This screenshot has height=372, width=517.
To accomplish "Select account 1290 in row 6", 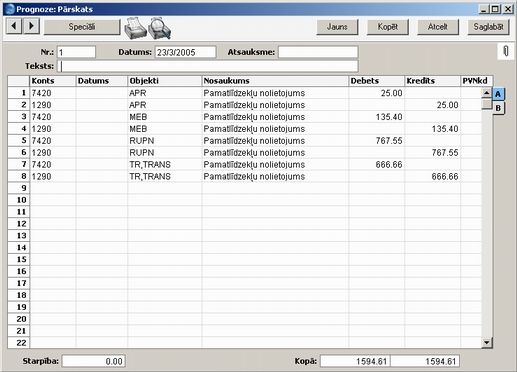I will (41, 153).
